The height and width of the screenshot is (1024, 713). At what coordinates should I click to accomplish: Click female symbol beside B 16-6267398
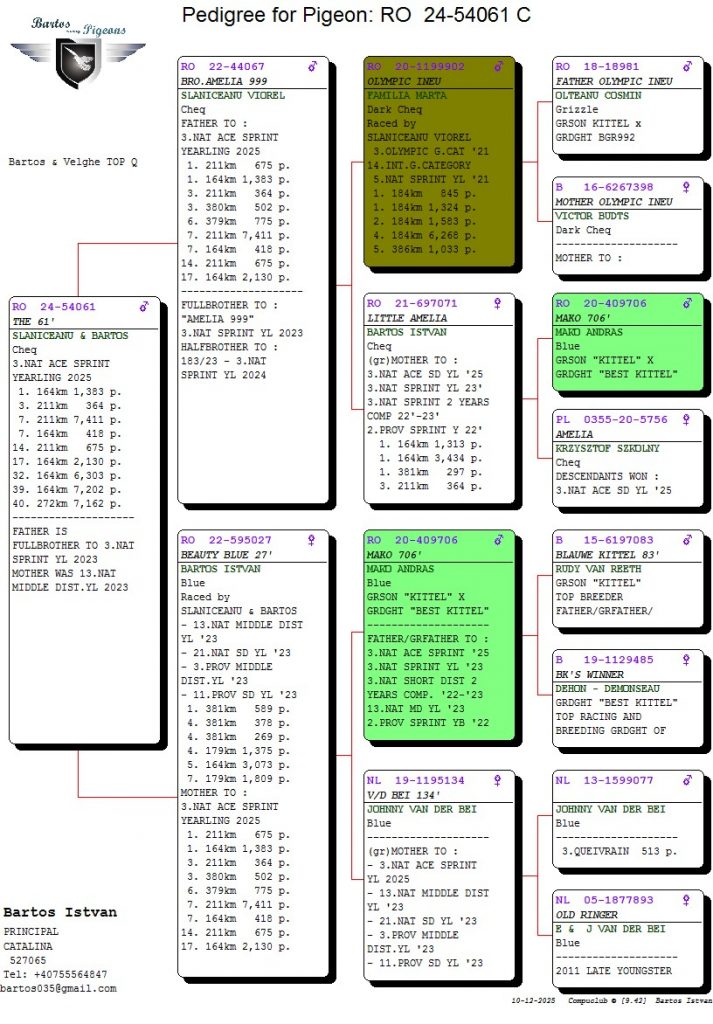[x=687, y=187]
